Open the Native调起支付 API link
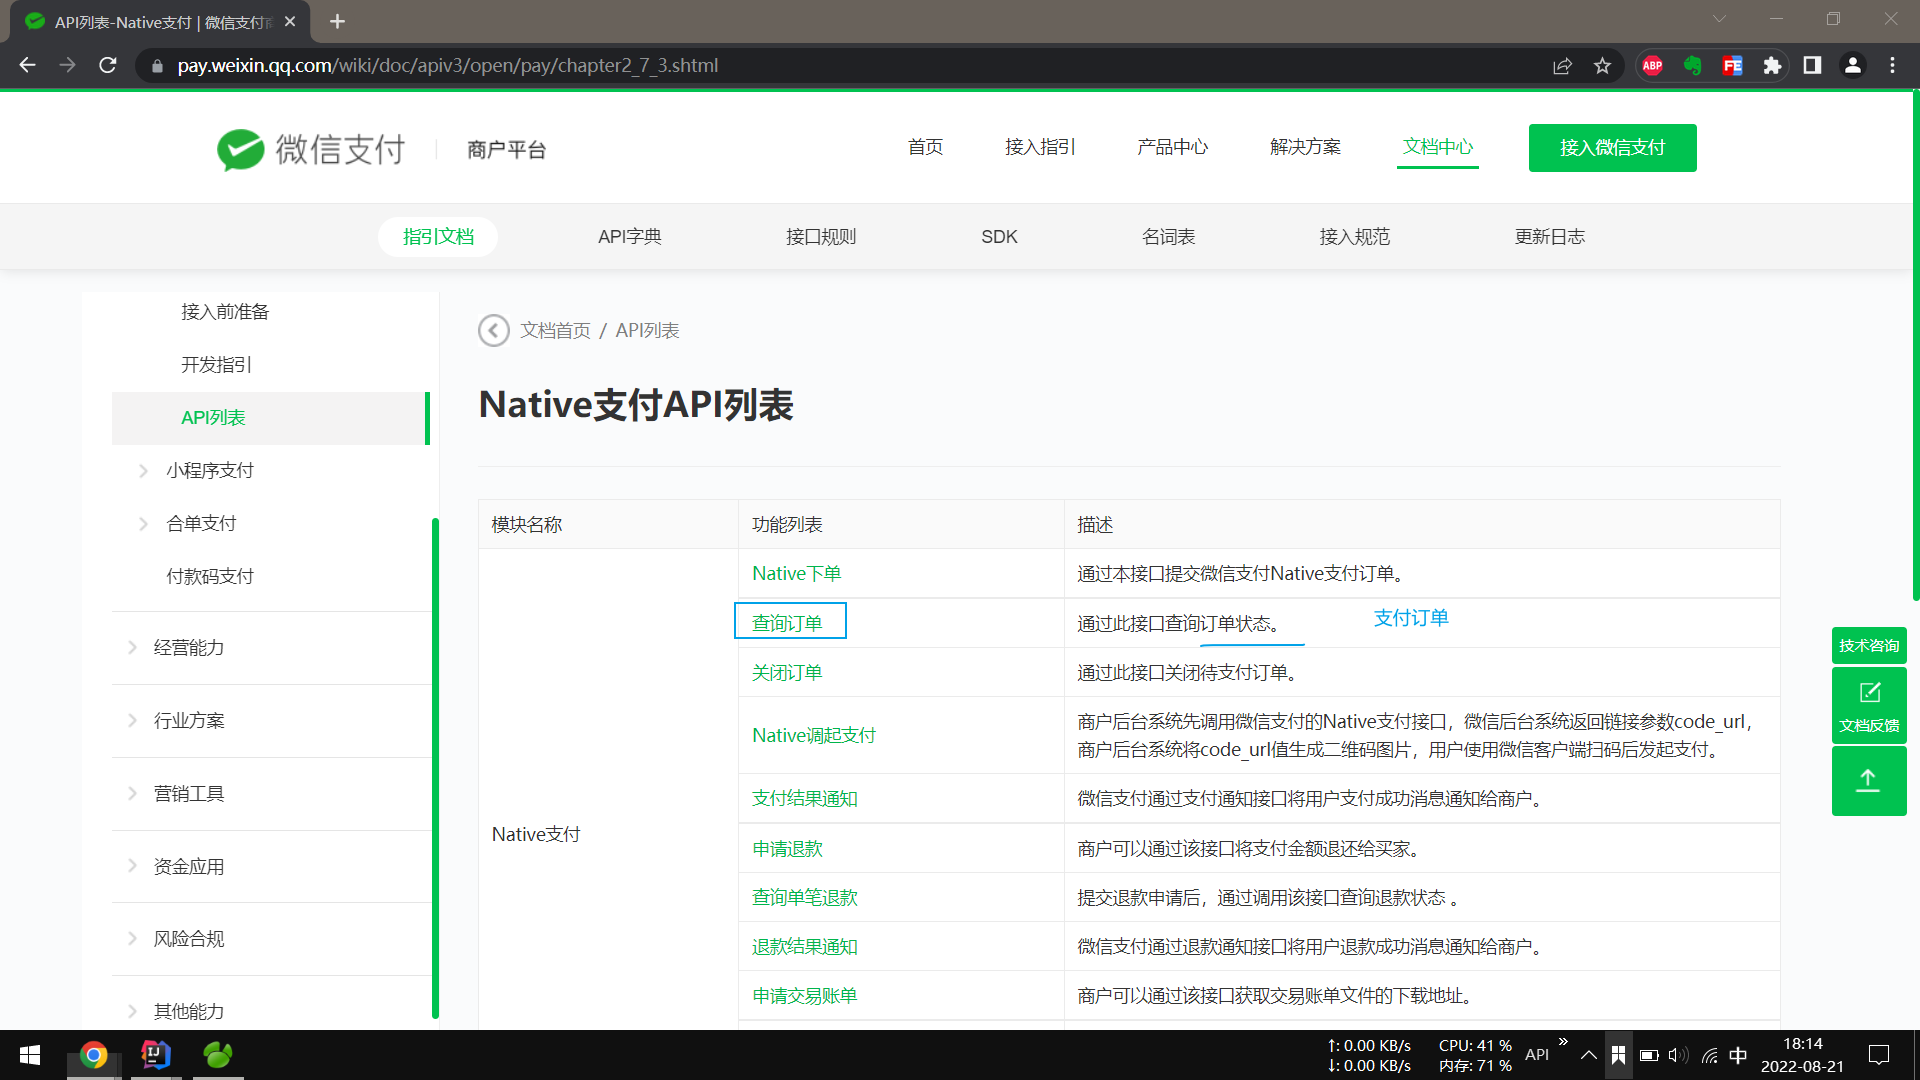Image resolution: width=1920 pixels, height=1080 pixels. coord(813,736)
